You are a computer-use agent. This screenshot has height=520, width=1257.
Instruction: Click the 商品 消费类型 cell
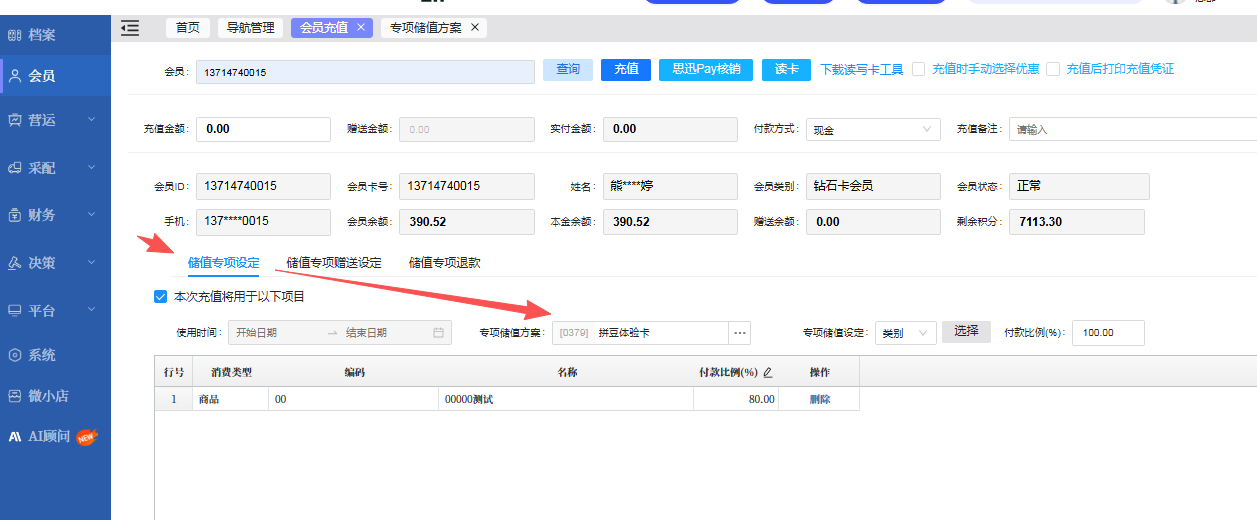tap(231, 399)
